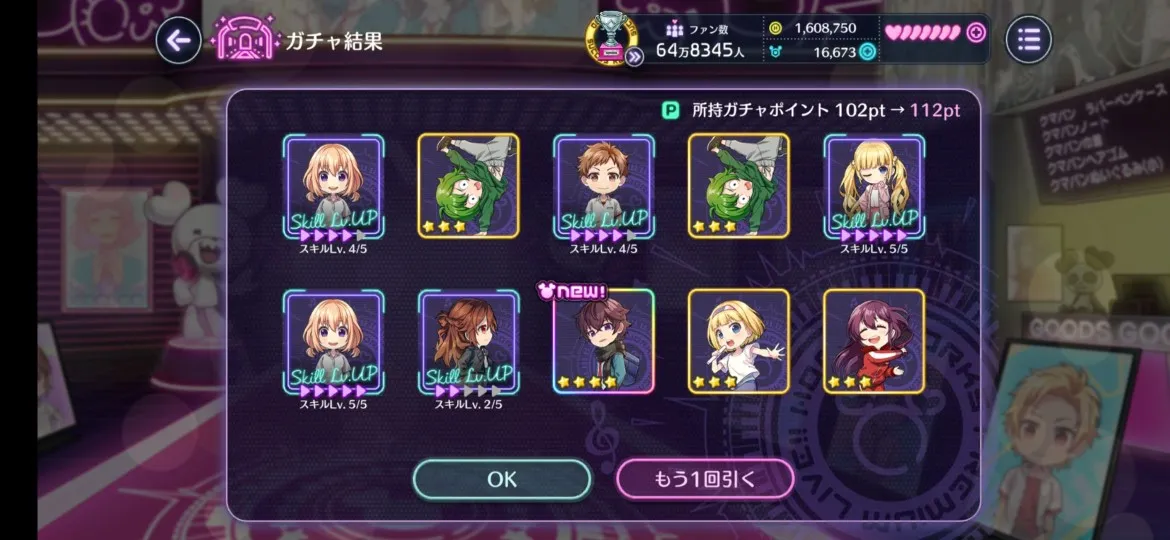This screenshot has height=540, width=1170.
Task: Select the top-left blonde girl Skill Lv.4/5 card
Action: 334,186
